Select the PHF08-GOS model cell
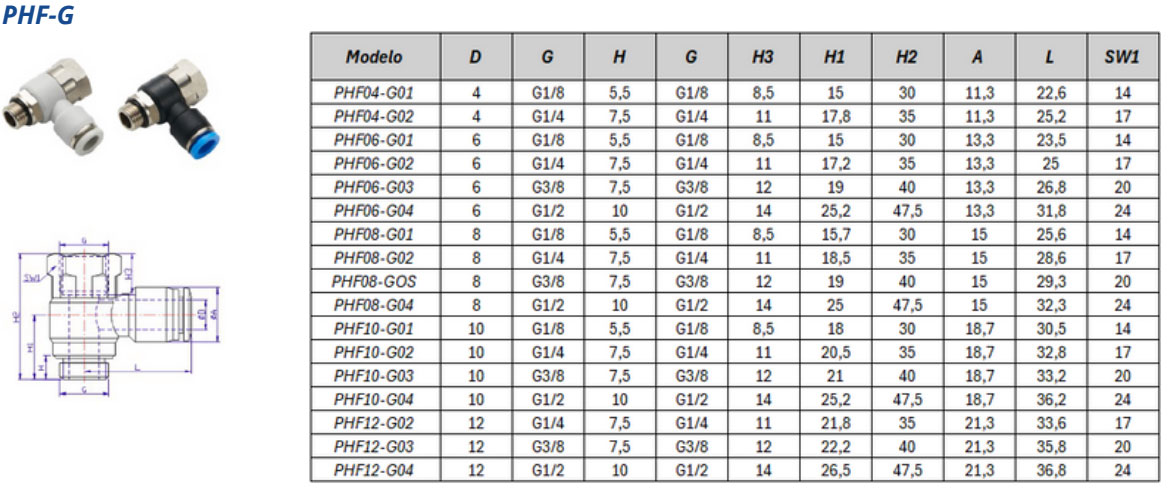Screen dimensions: 1172x501 [373, 284]
